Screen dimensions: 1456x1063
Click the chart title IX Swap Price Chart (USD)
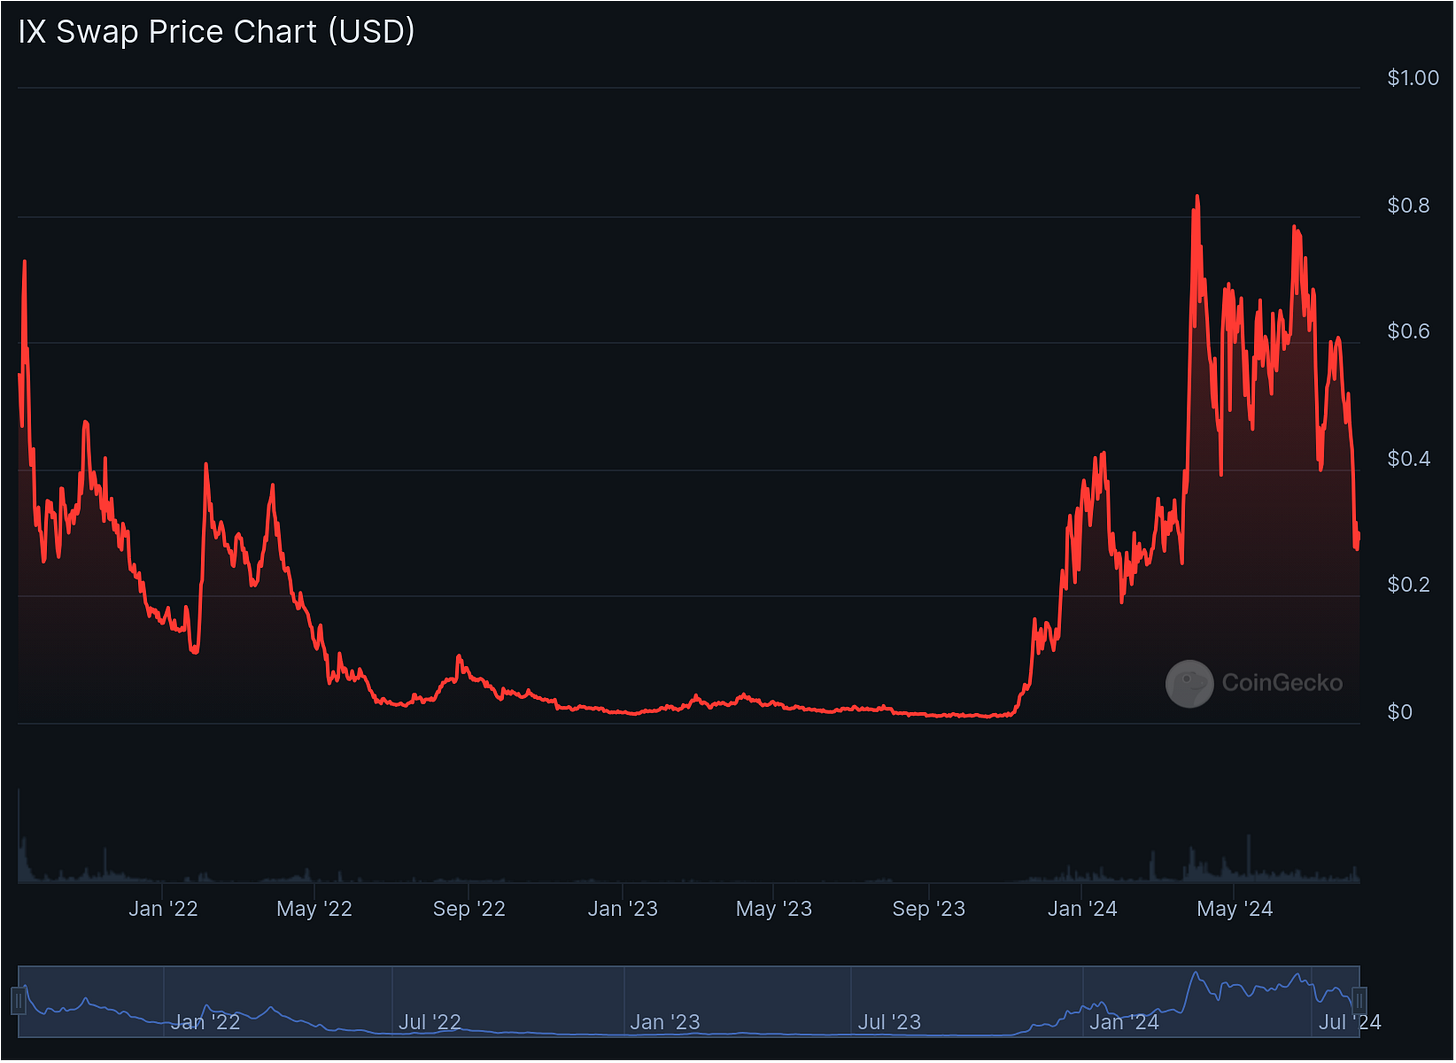tap(217, 32)
